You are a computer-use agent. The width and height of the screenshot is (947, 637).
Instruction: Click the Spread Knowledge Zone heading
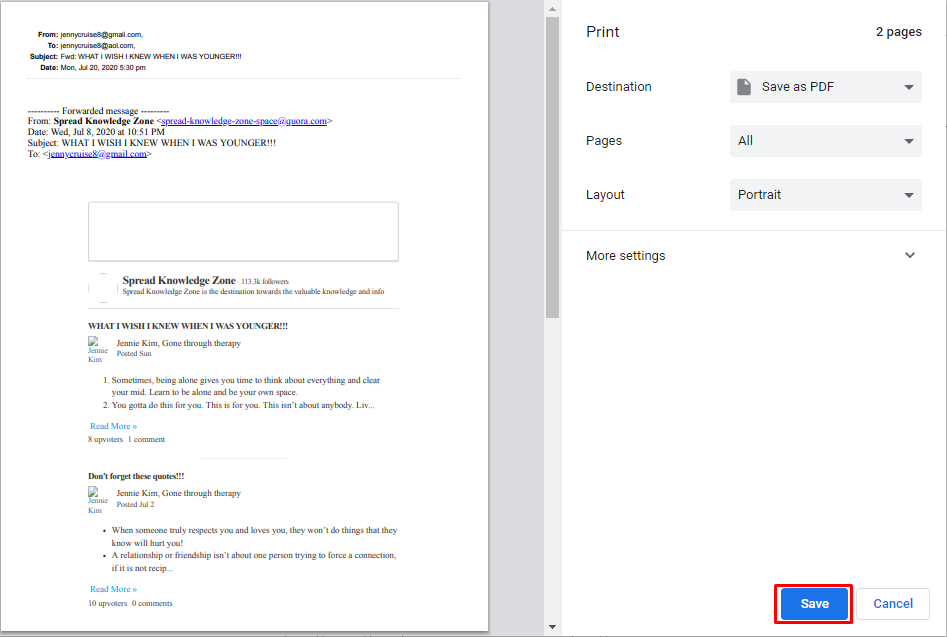(x=179, y=280)
